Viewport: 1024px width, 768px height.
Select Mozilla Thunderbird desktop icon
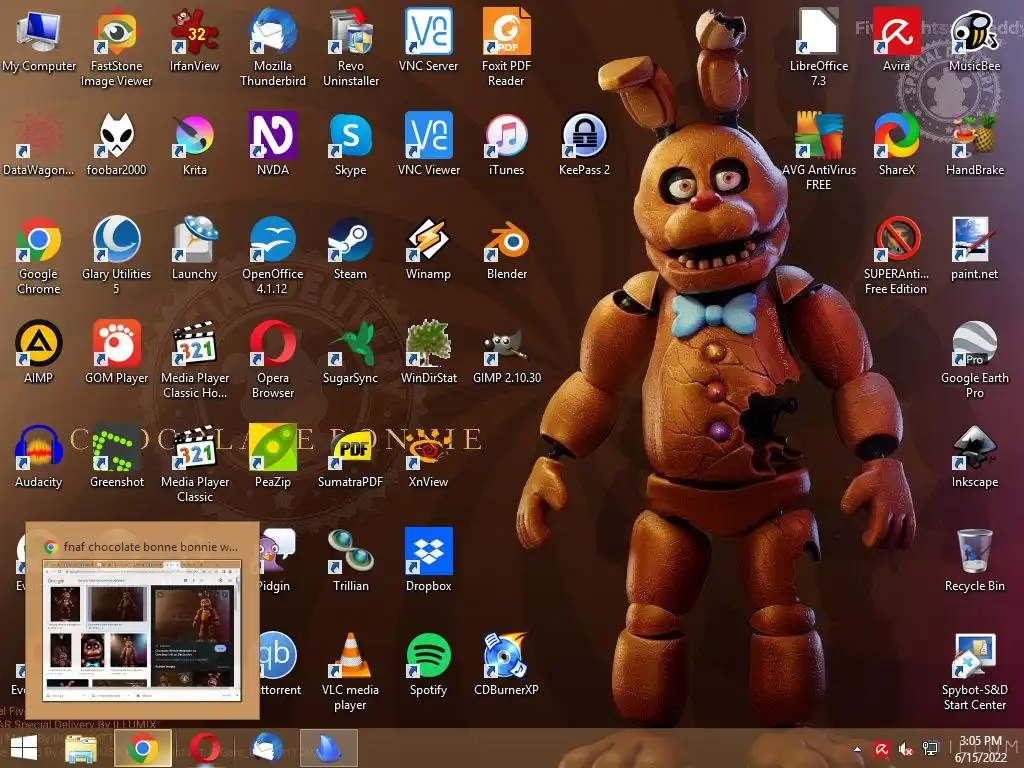272,47
